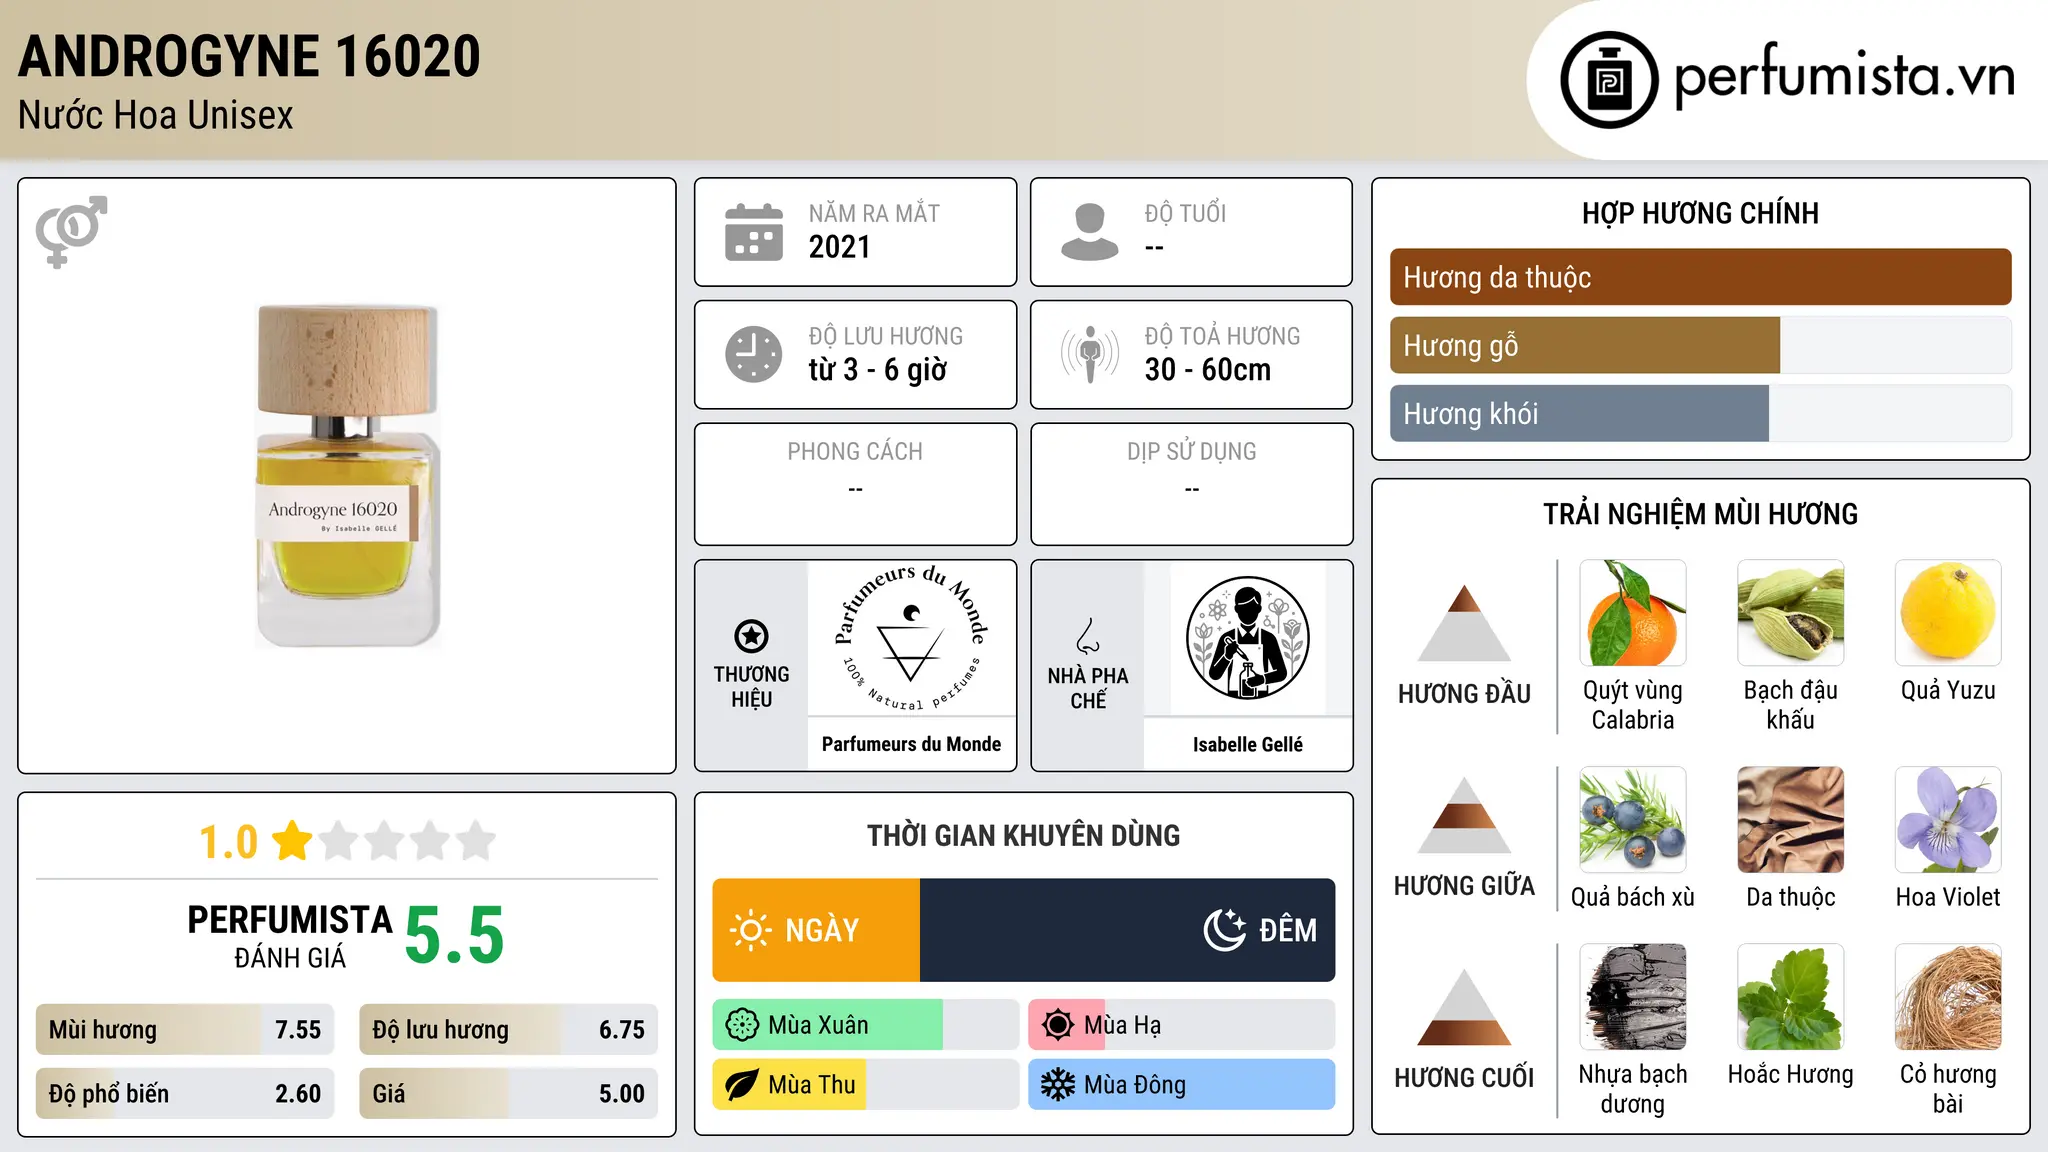Click the Nước Hoa Unisex subtitle
Screen dimensions: 2048x1152
(156, 115)
